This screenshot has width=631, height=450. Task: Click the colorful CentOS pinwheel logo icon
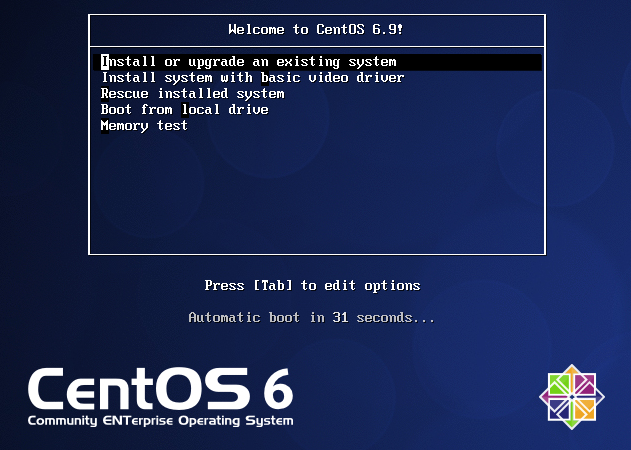click(572, 397)
